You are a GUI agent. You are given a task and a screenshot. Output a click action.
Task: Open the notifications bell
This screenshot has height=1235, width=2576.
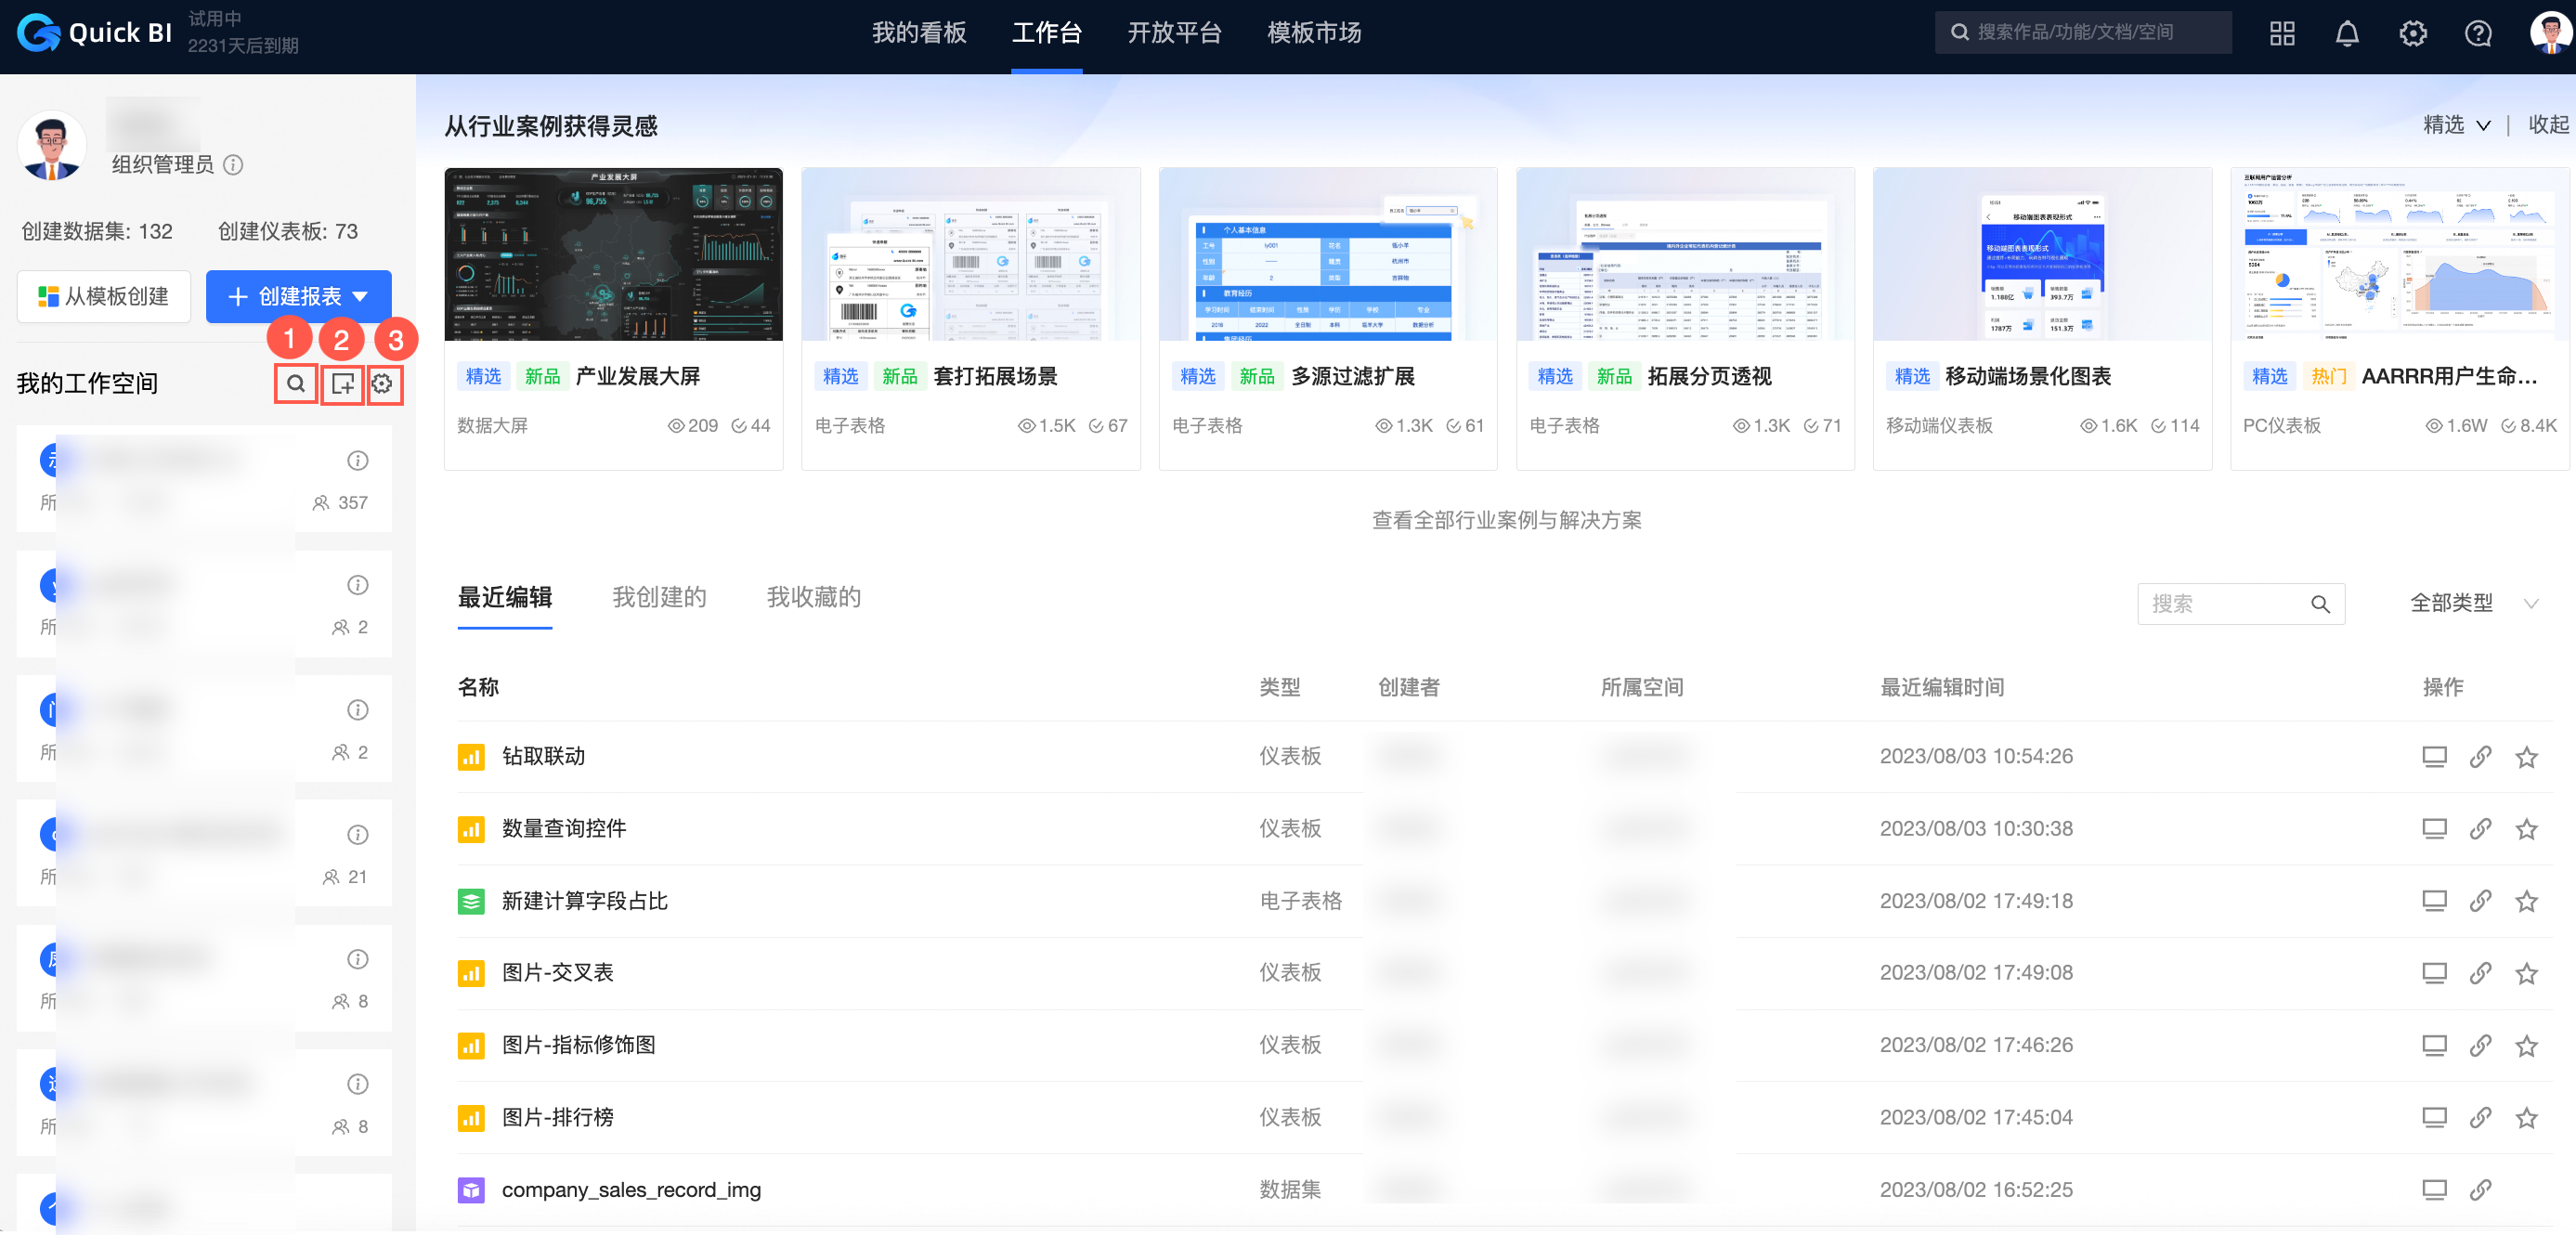pyautogui.click(x=2347, y=33)
